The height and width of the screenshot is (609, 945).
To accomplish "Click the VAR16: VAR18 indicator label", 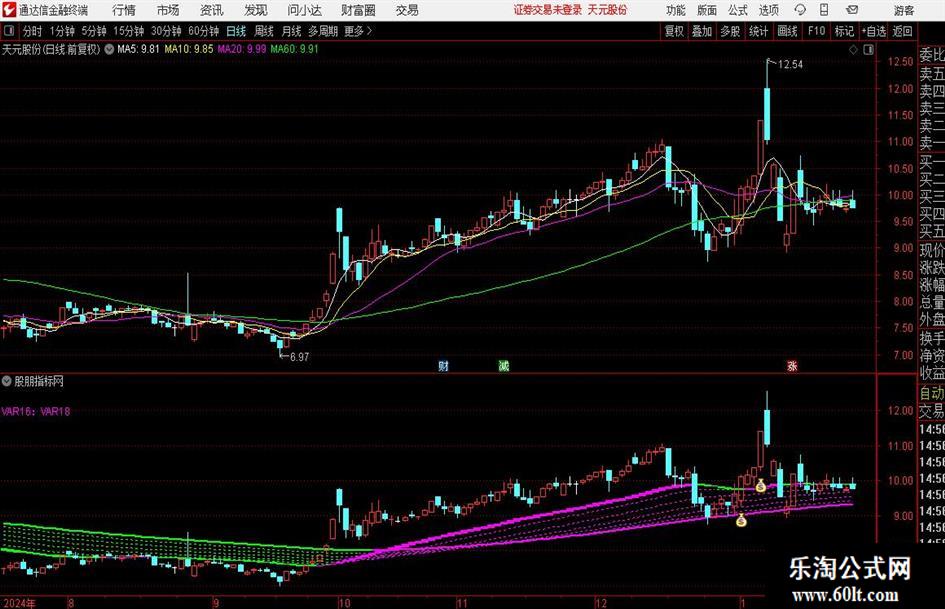I will [36, 412].
